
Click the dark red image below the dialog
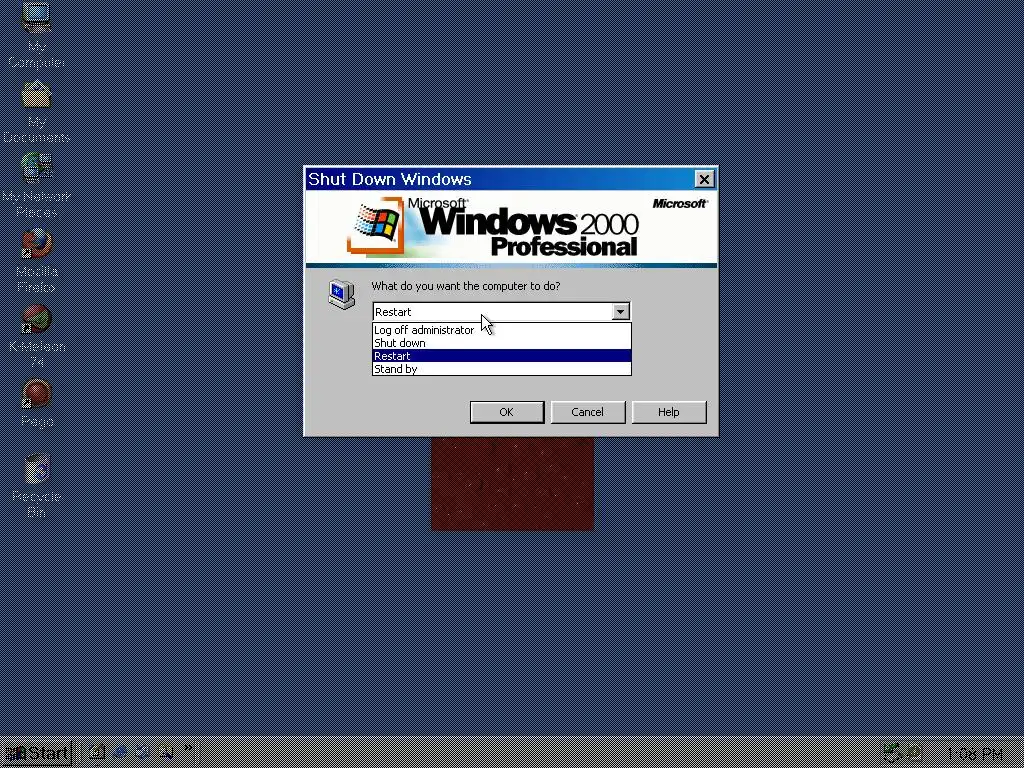[512, 484]
